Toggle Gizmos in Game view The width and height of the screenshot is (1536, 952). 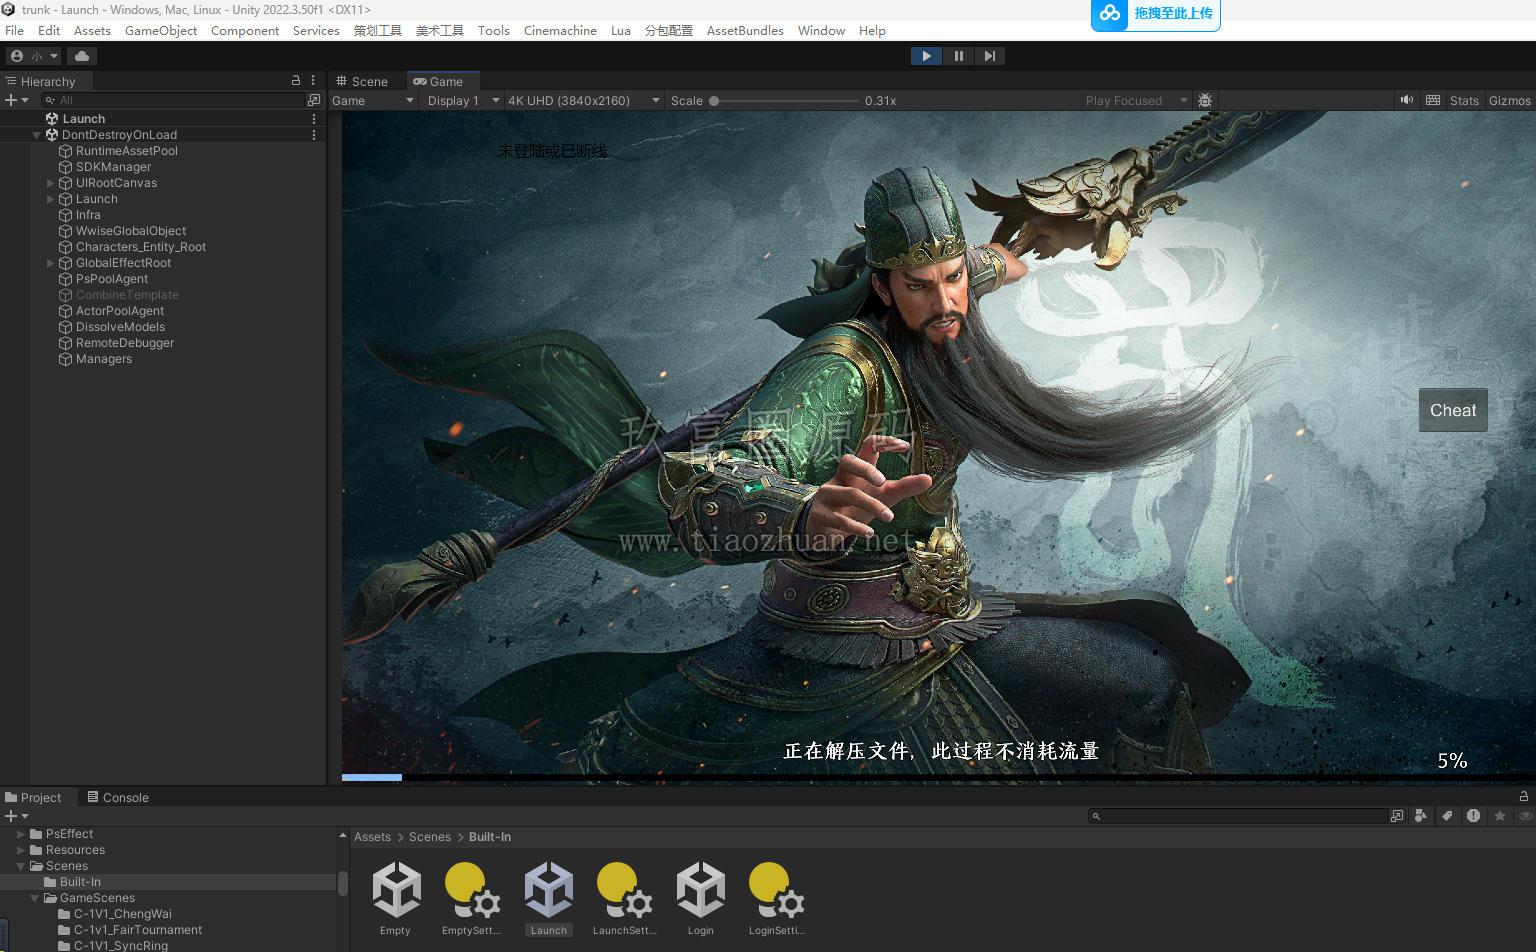[x=1509, y=100]
